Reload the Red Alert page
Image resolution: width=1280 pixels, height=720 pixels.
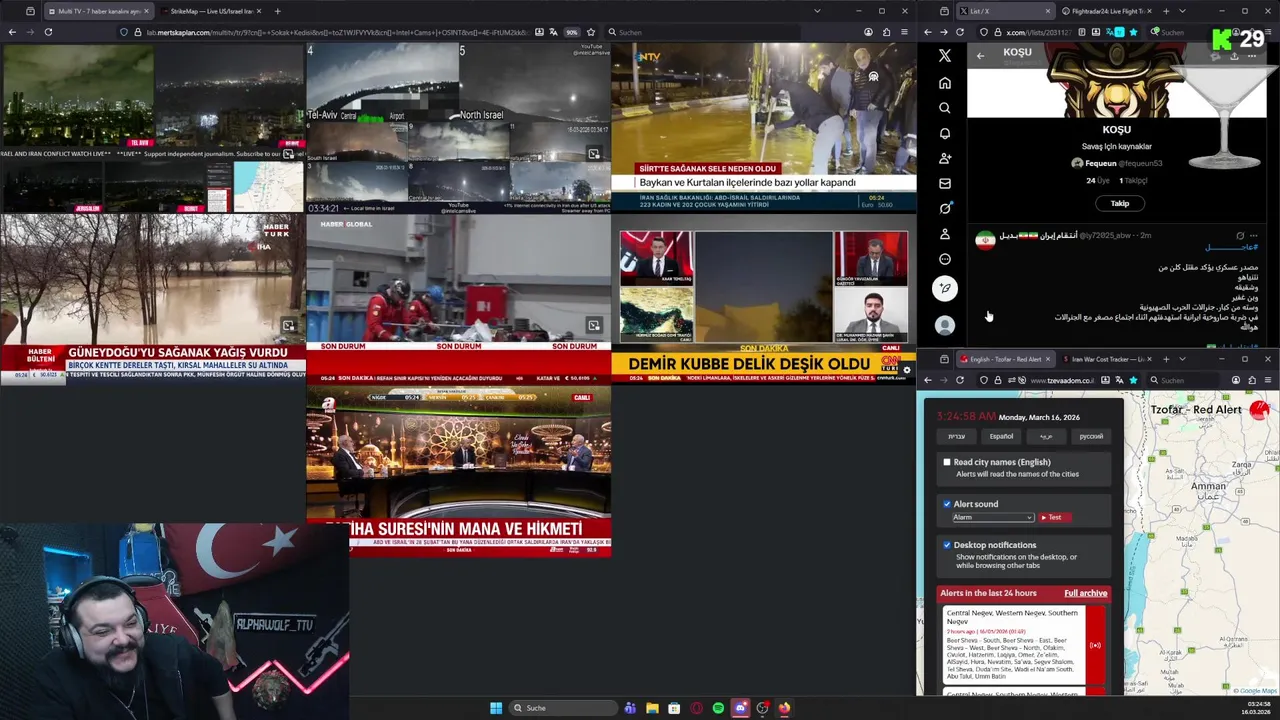(960, 380)
